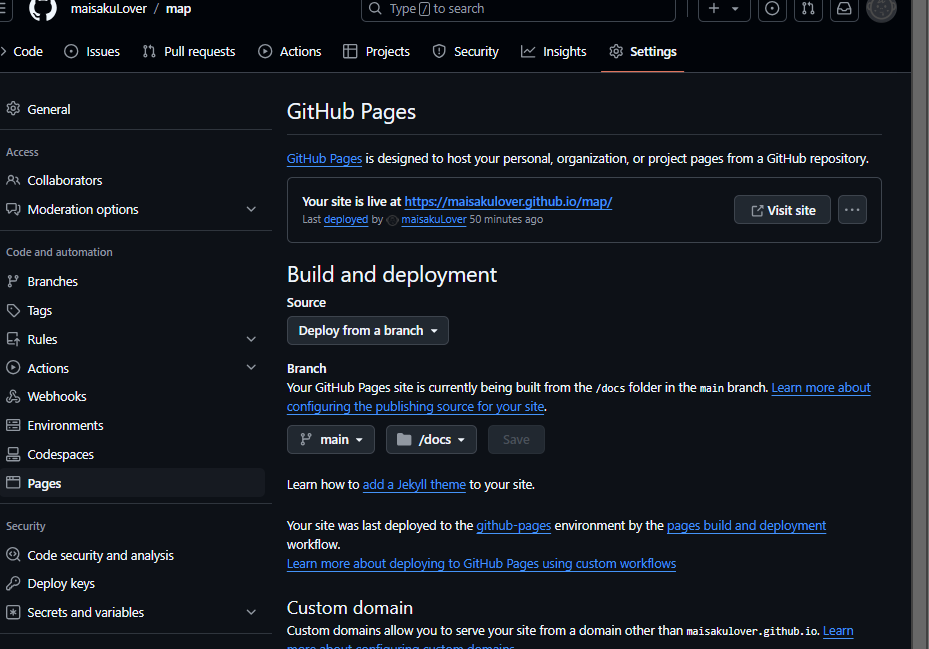
Task: Open the three-dots site options menu
Action: tap(852, 210)
